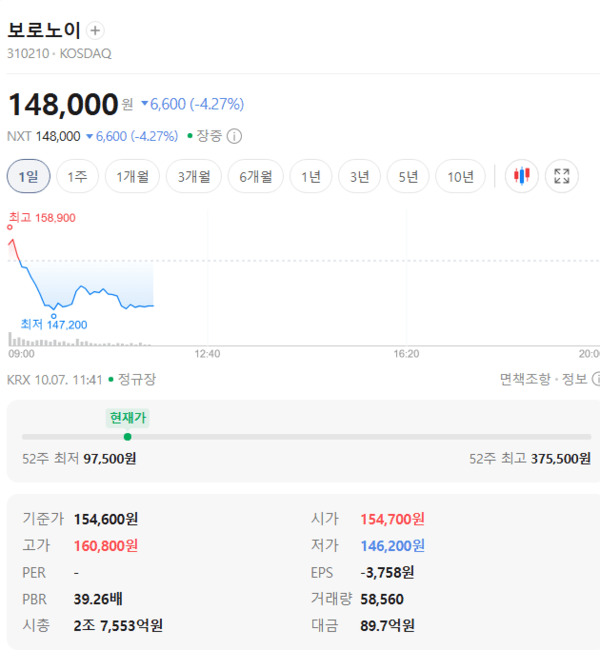The image size is (600, 650).
Task: Select the 3년 period tab
Action: [x=360, y=176]
